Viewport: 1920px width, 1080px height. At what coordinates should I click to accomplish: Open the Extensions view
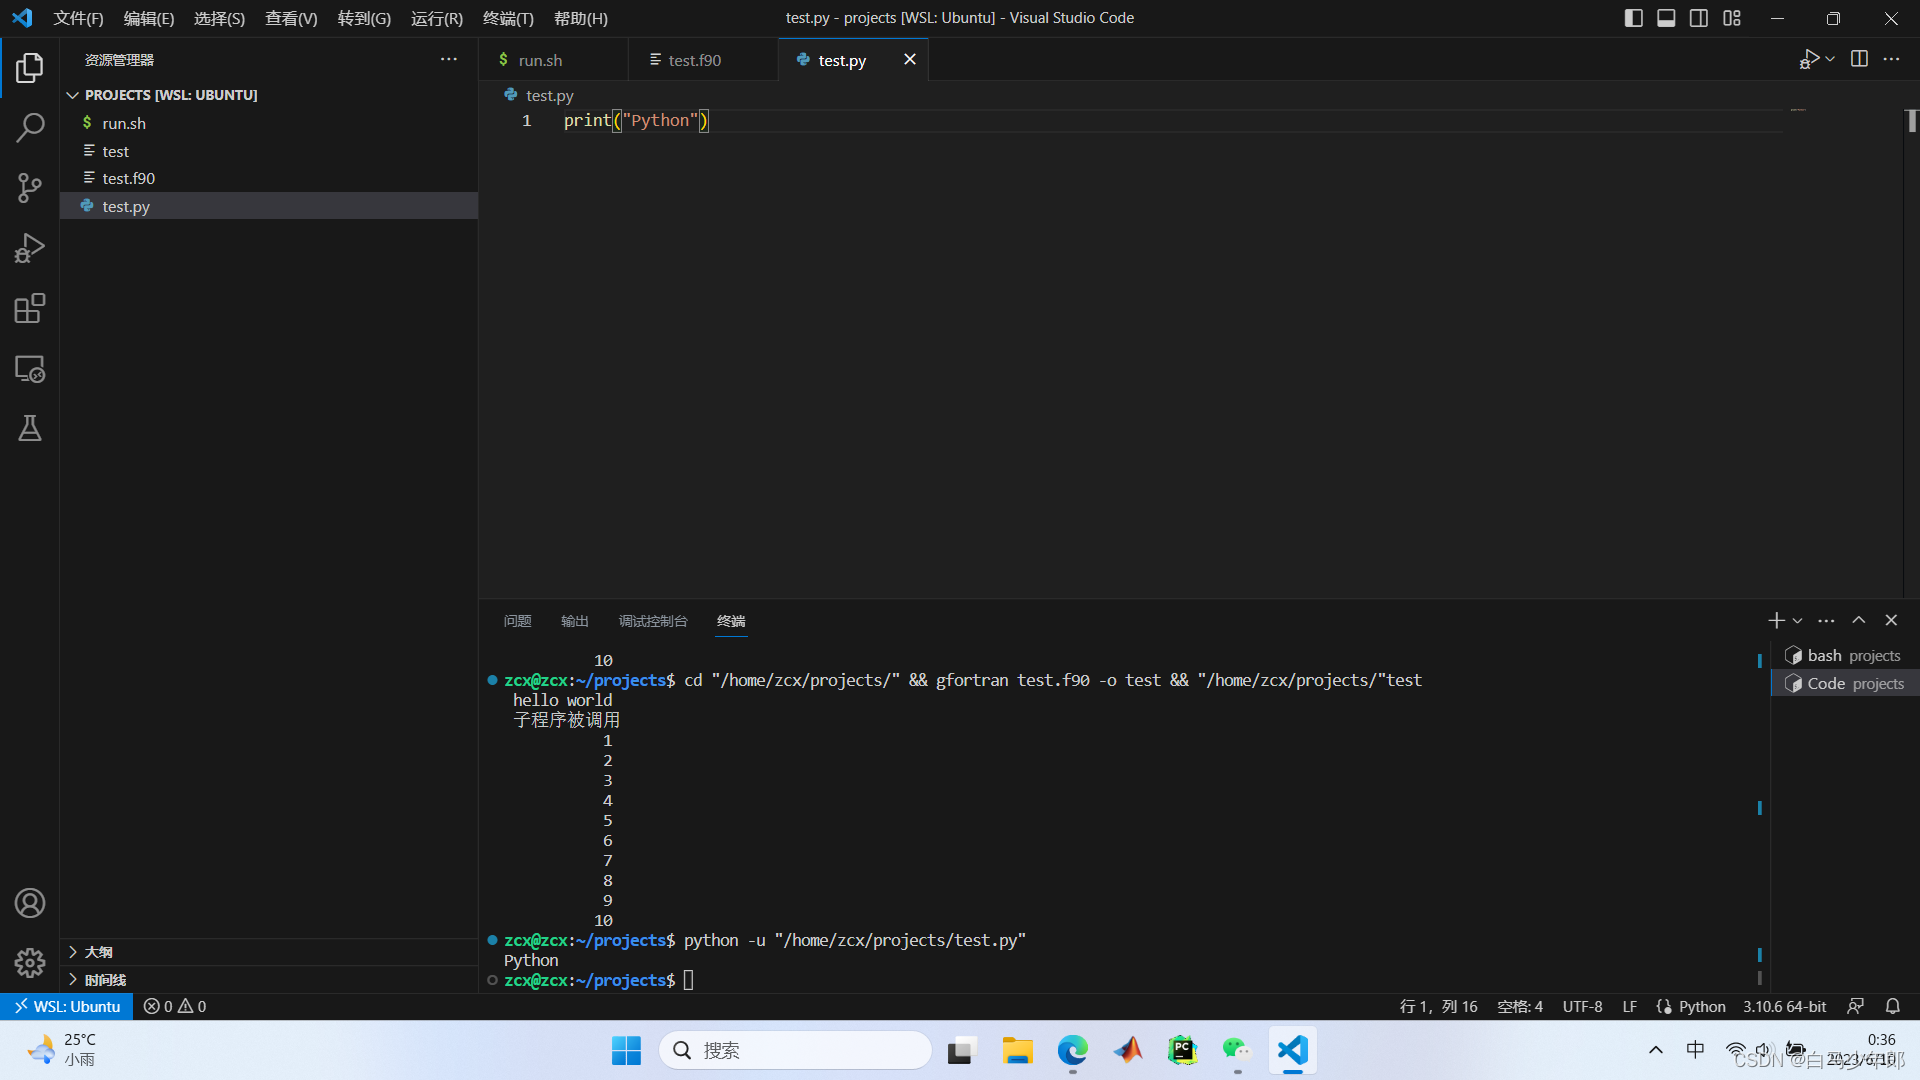click(30, 308)
